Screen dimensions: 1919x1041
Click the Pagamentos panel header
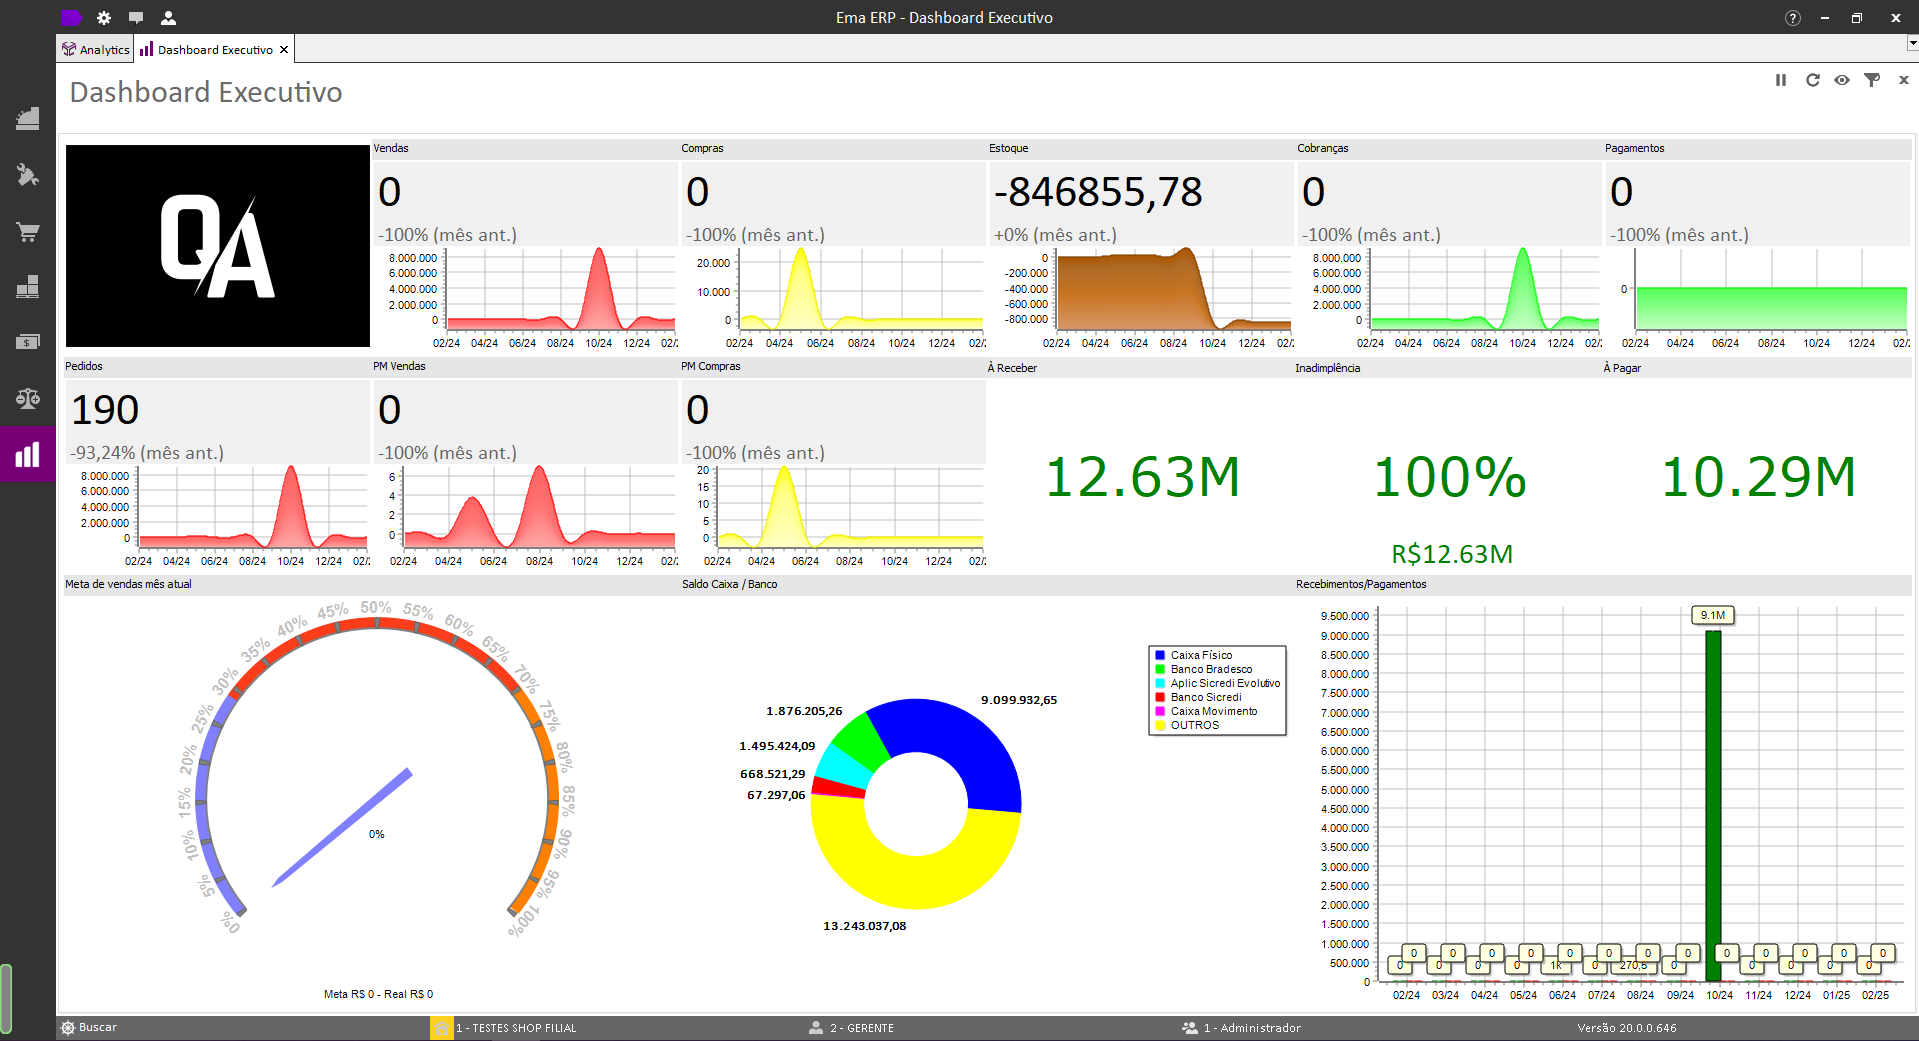pyautogui.click(x=1757, y=148)
